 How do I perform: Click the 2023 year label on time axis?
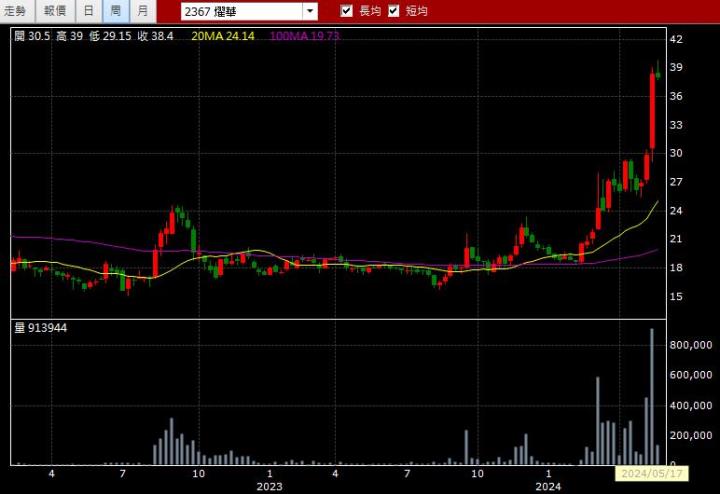[x=270, y=486]
